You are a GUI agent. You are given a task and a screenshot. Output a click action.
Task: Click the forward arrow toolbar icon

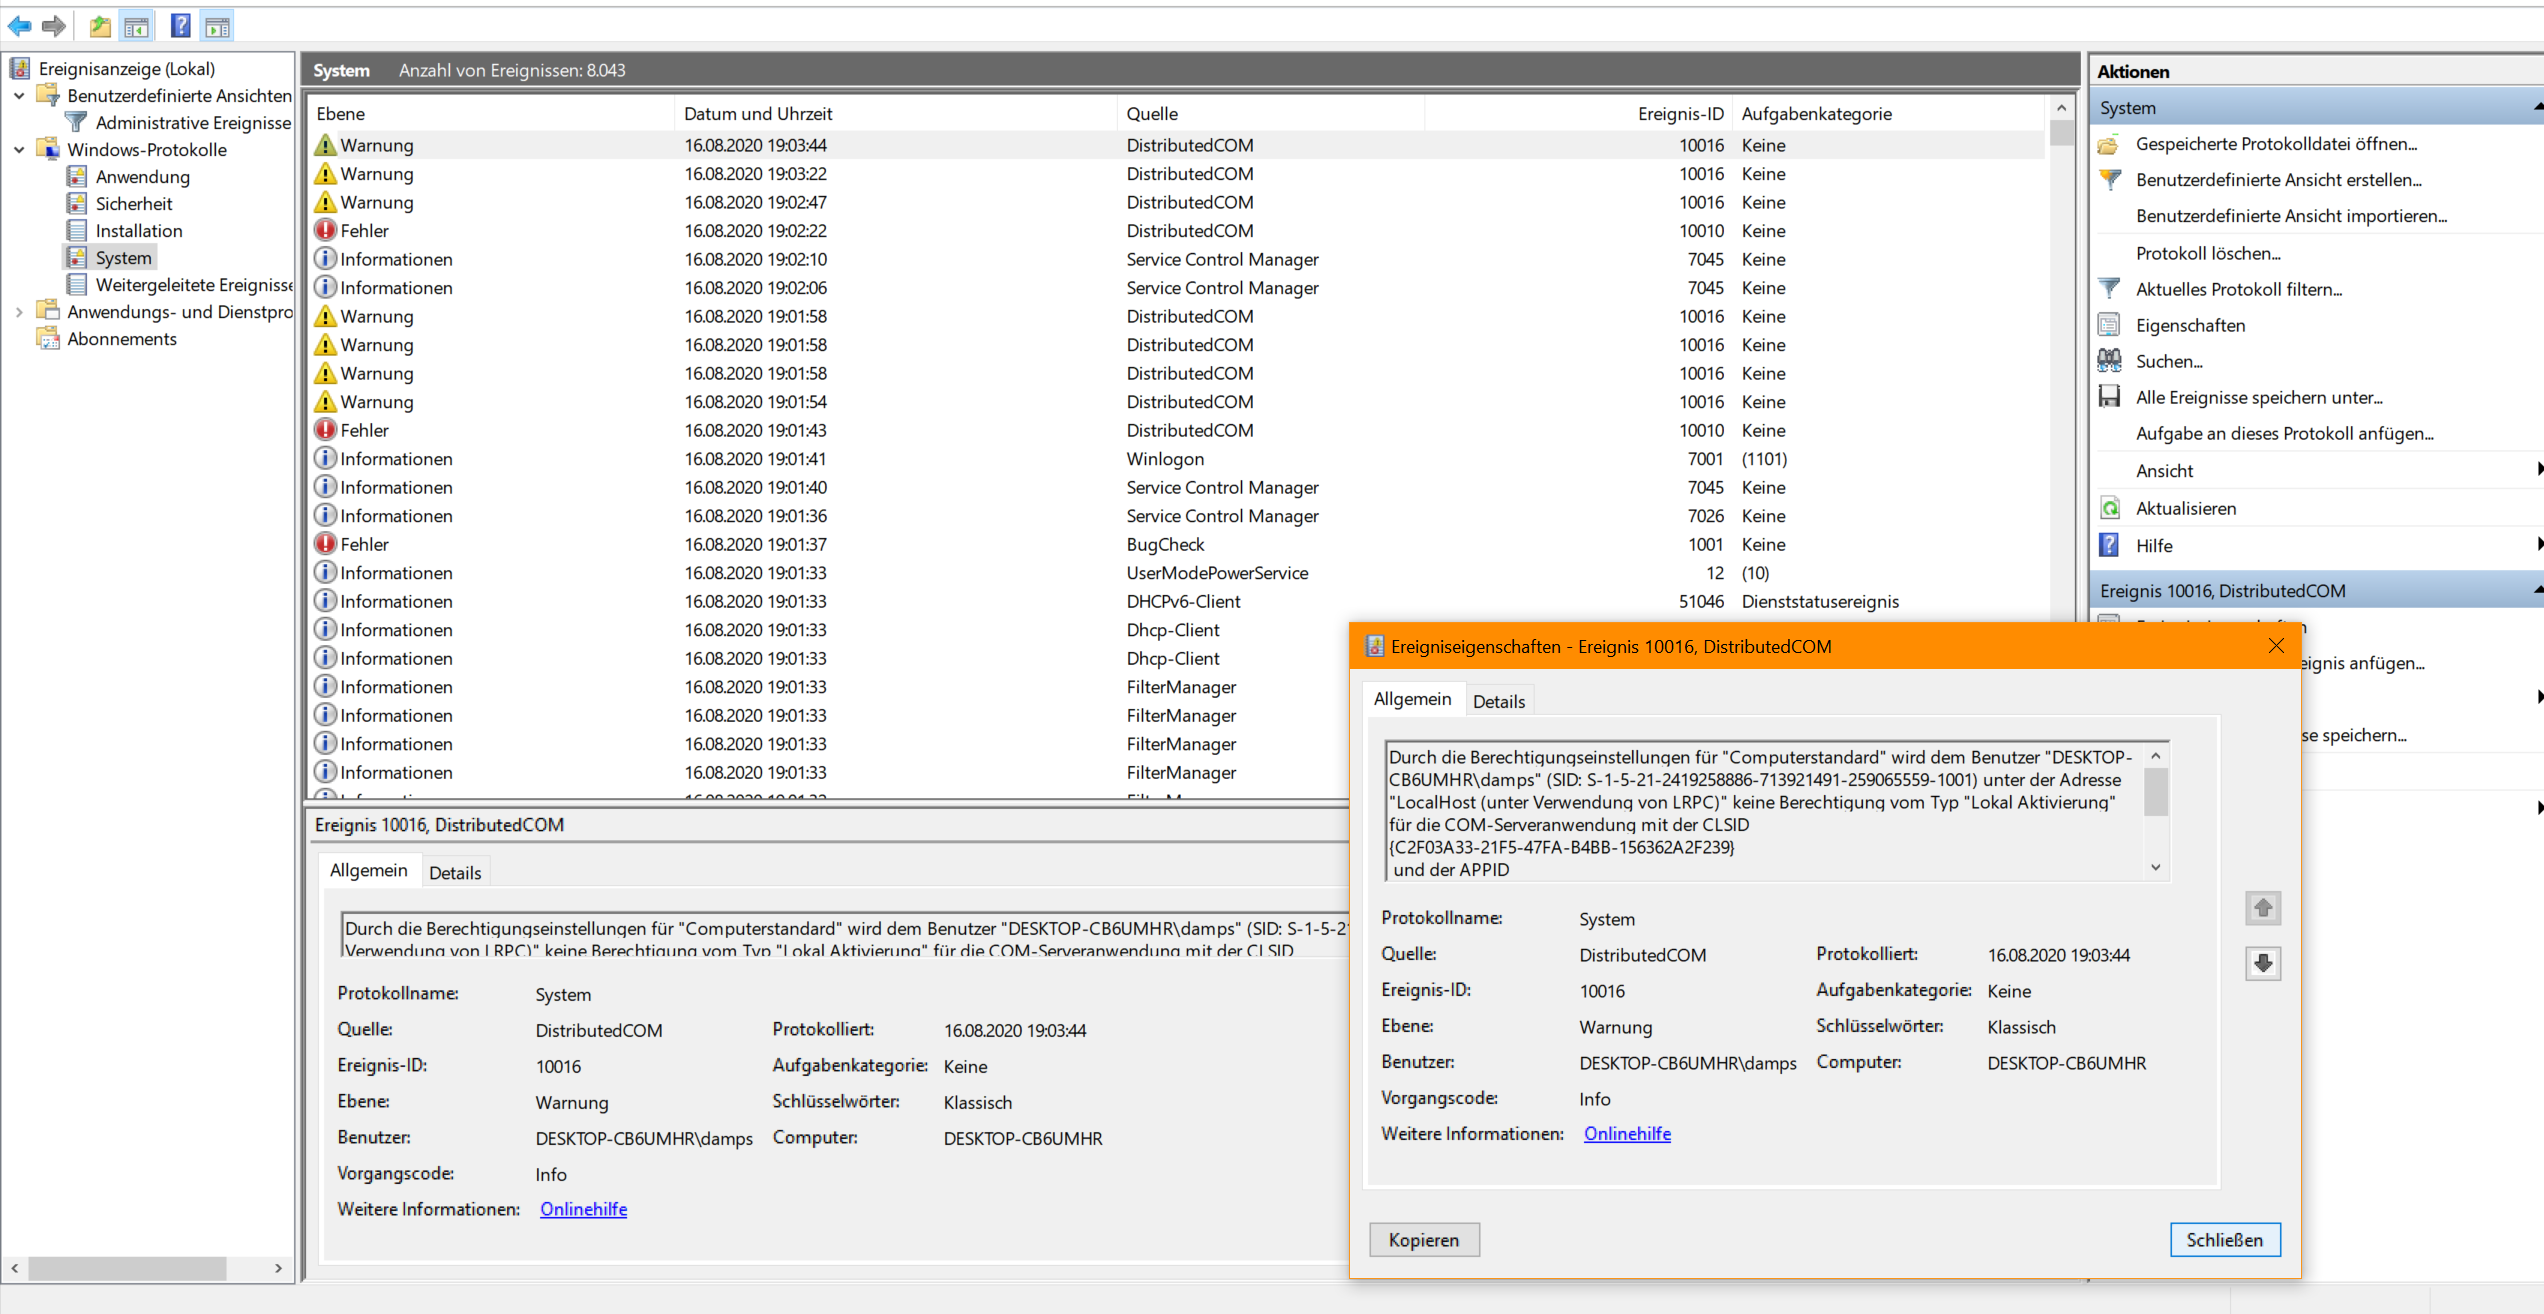coord(54,26)
